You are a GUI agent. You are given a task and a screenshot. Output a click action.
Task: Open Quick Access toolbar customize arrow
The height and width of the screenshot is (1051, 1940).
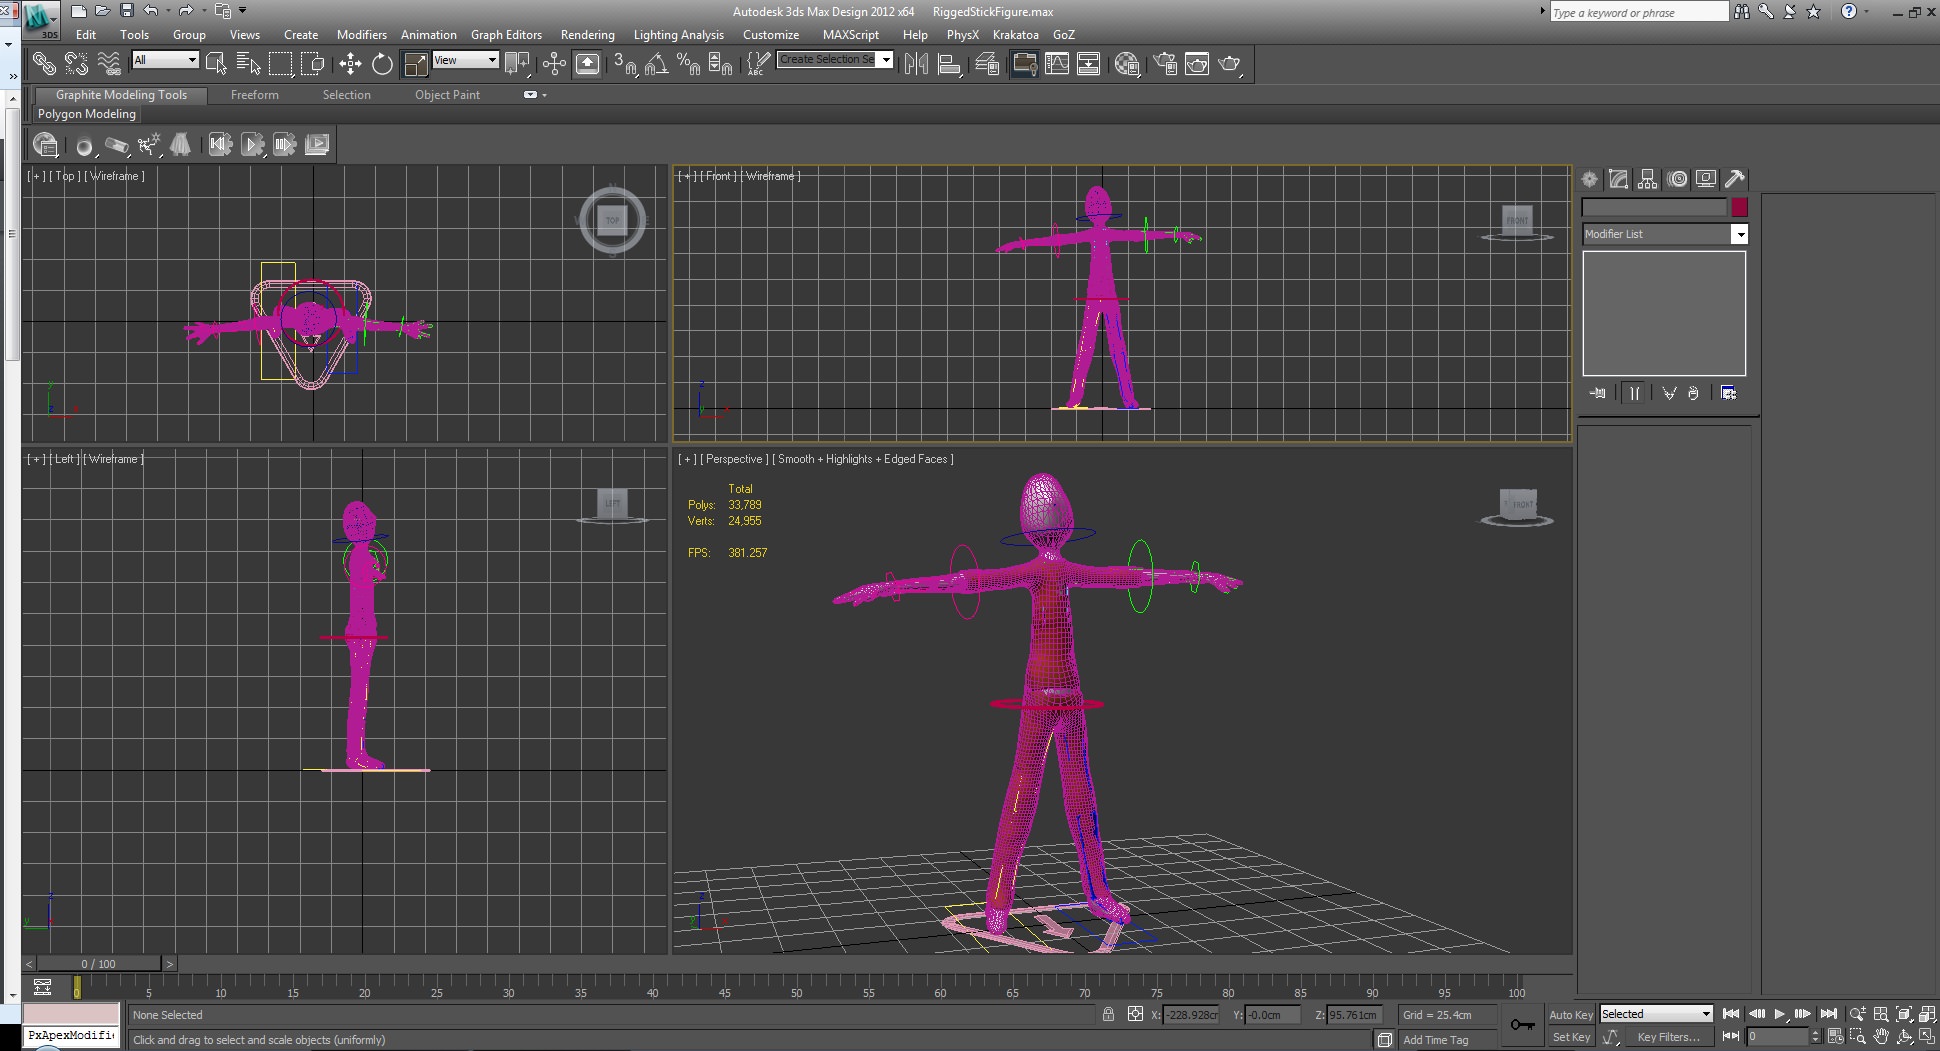[243, 11]
